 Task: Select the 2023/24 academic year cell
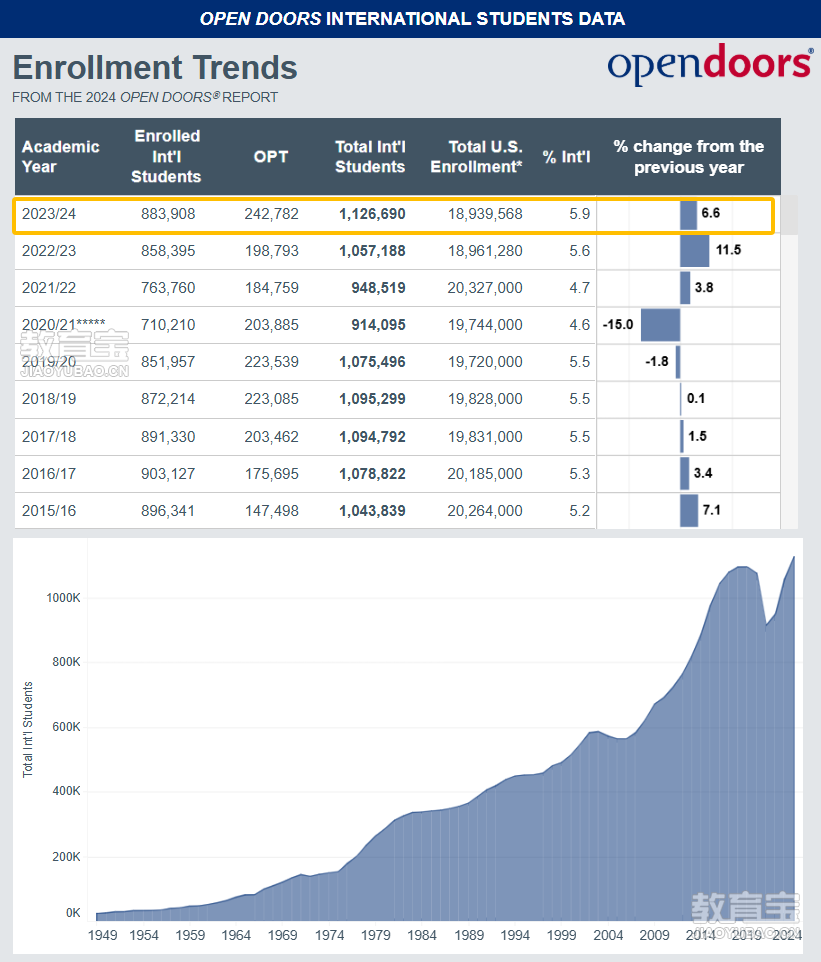(49, 214)
